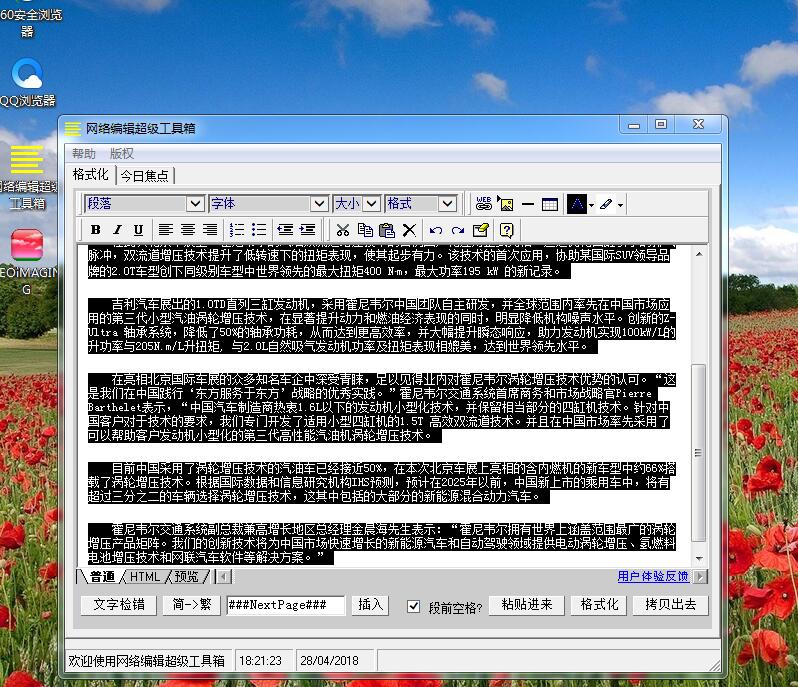Click the italic formatting icon
Viewport: 798px width, 687px height.
116,230
